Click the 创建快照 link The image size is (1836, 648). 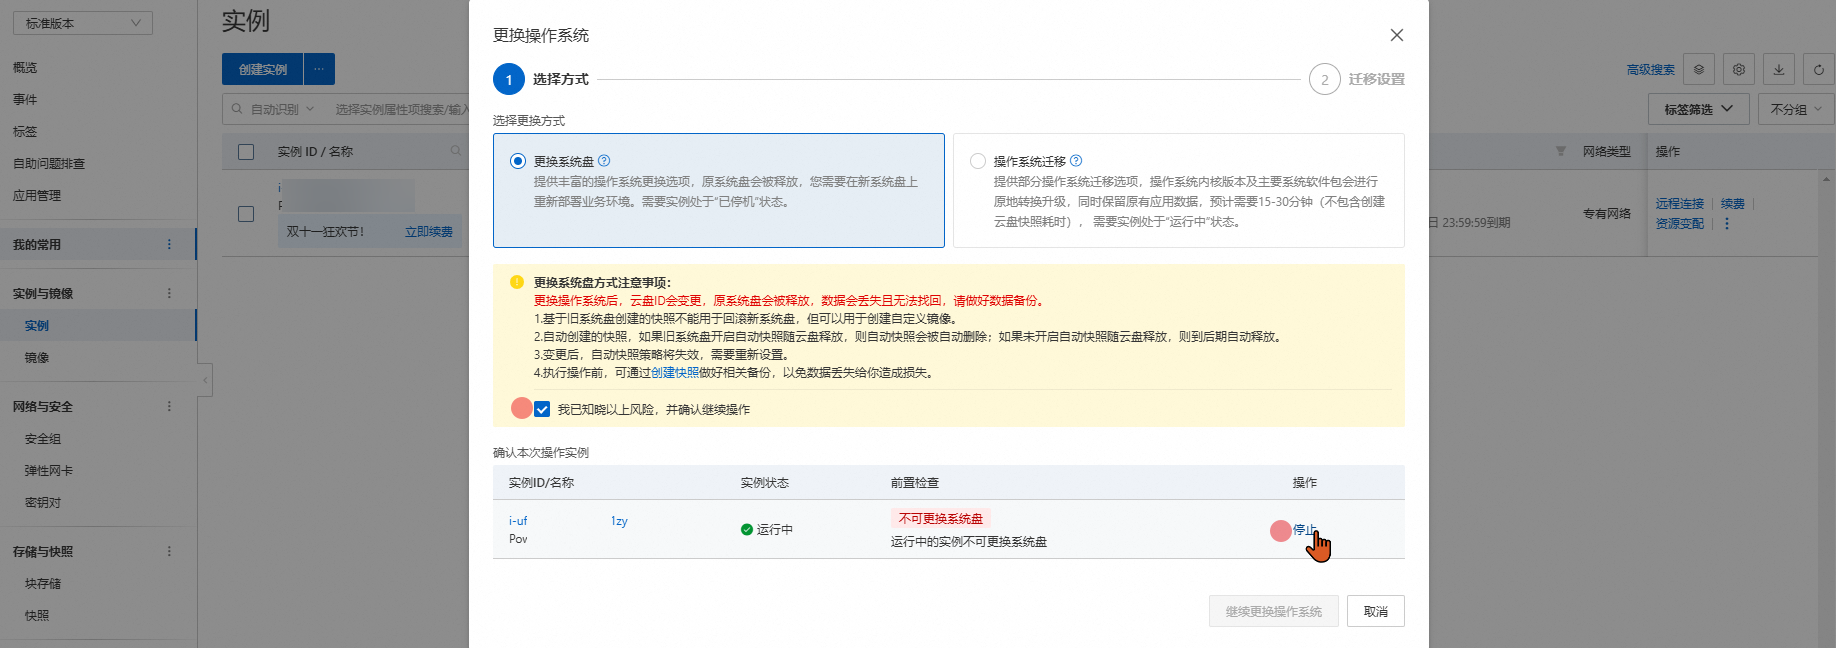675,373
